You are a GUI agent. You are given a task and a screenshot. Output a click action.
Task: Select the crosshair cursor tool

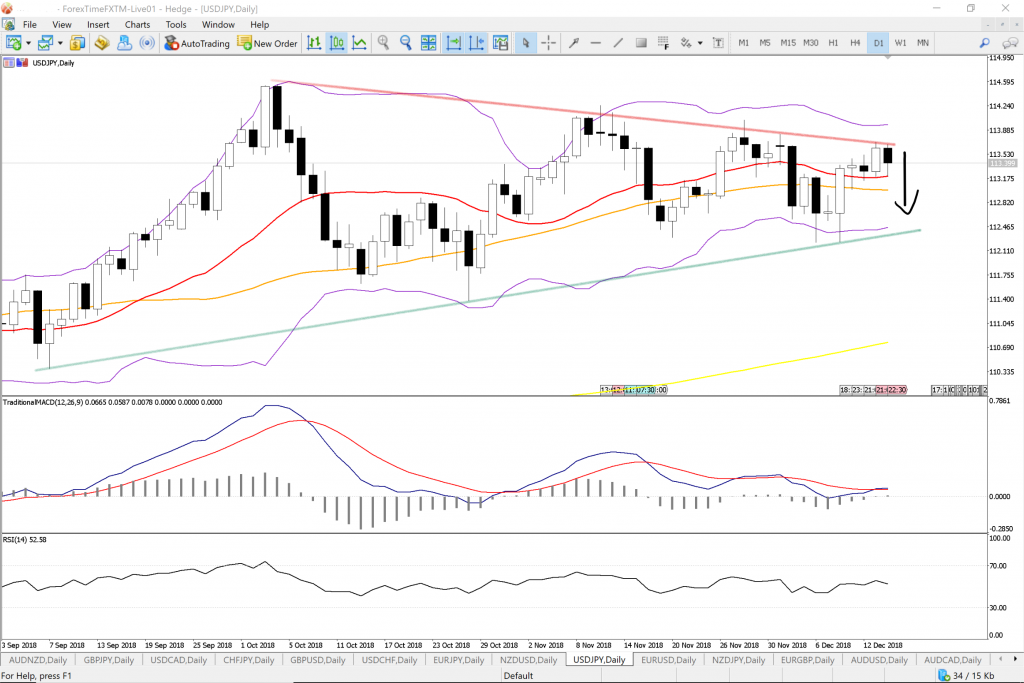549,43
